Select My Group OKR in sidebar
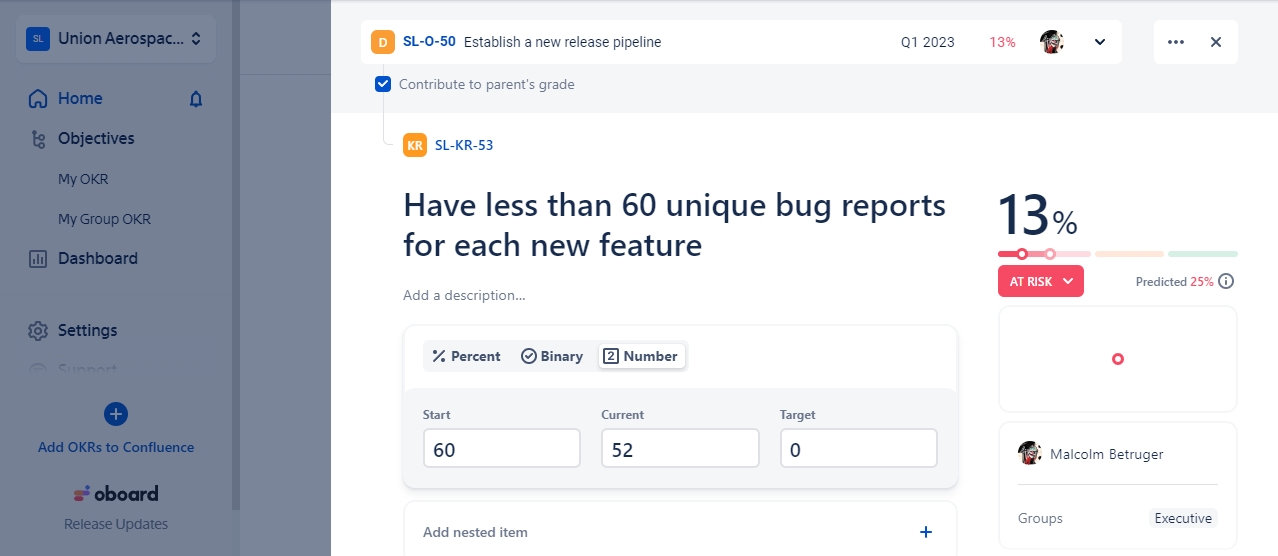1278x556 pixels. coord(104,219)
